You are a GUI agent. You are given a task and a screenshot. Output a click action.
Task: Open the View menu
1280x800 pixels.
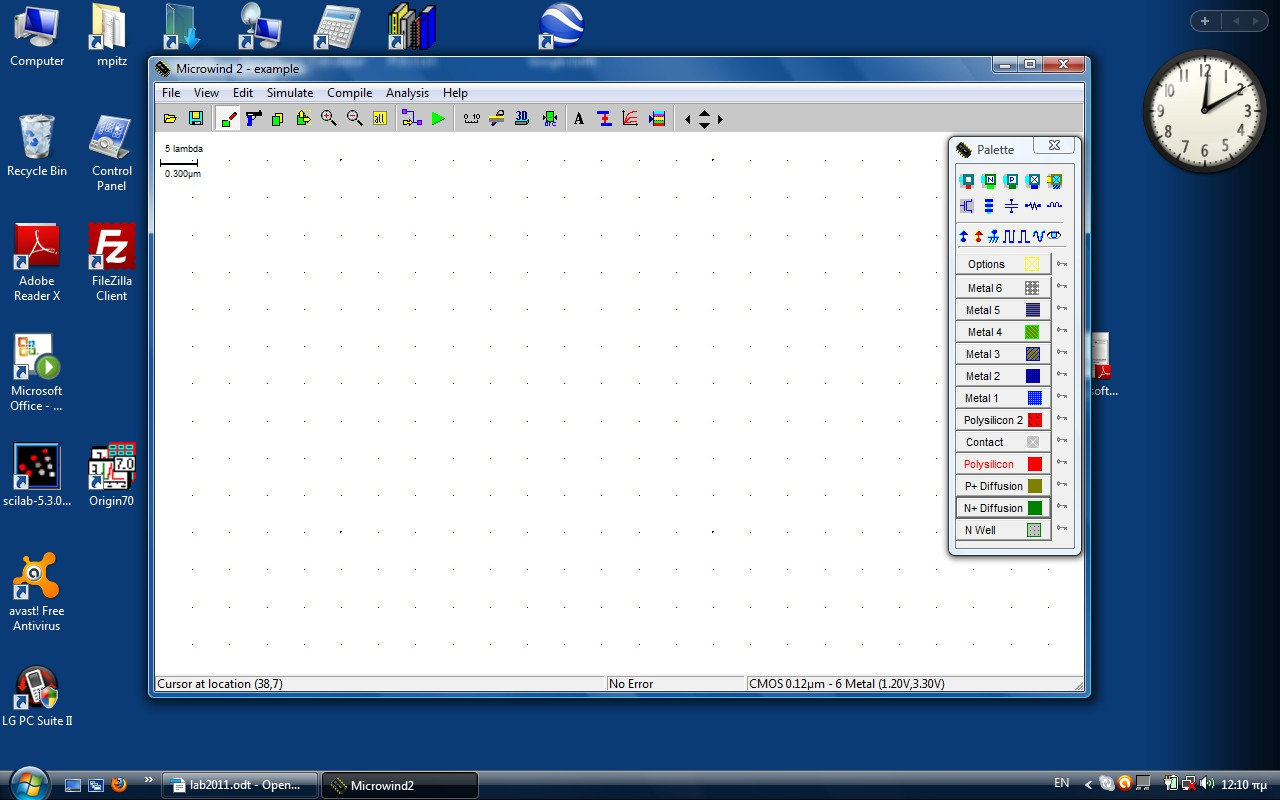click(206, 93)
